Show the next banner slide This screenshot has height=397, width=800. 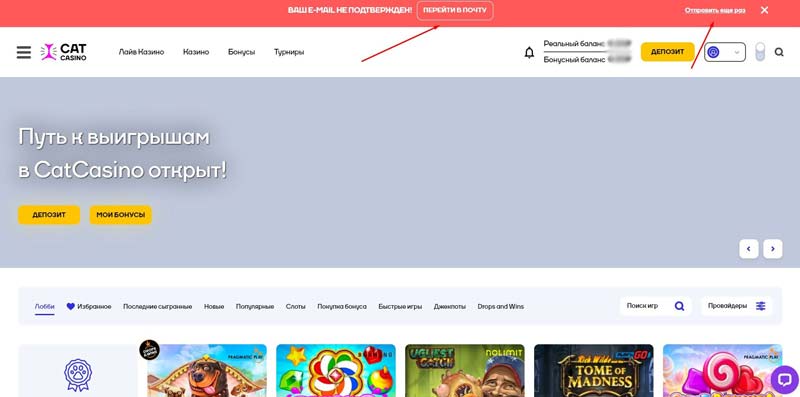(x=772, y=249)
